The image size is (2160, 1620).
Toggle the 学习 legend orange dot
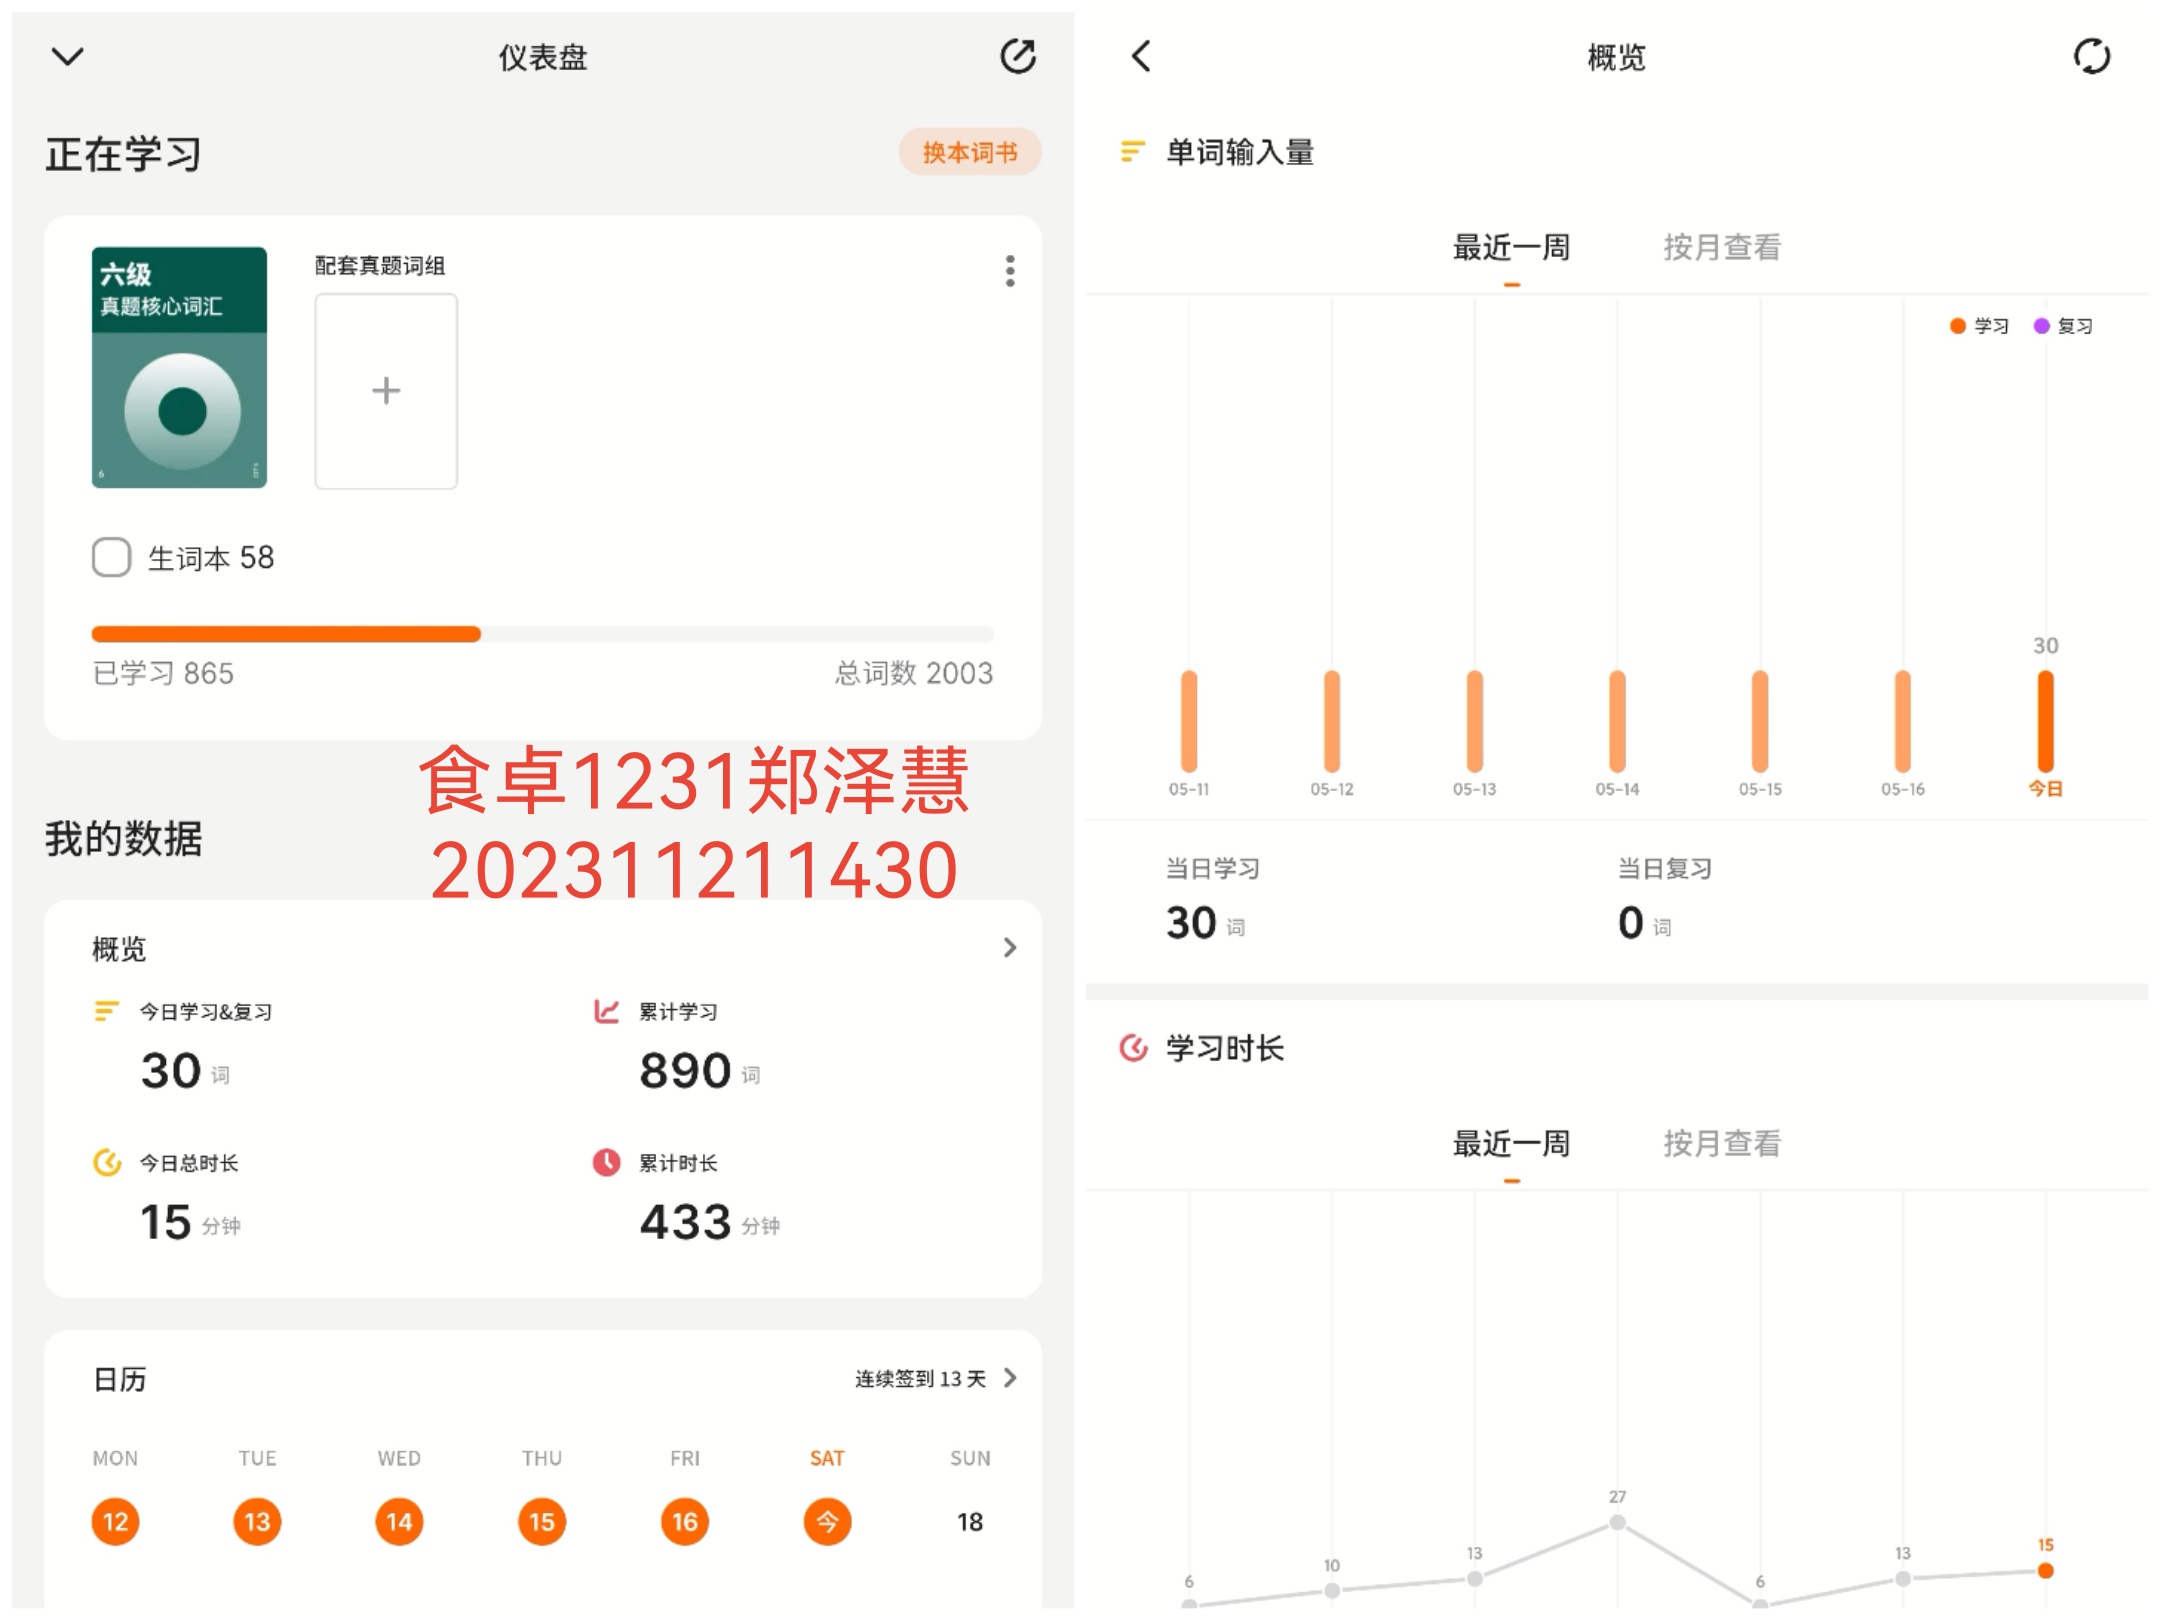pyautogui.click(x=1958, y=326)
